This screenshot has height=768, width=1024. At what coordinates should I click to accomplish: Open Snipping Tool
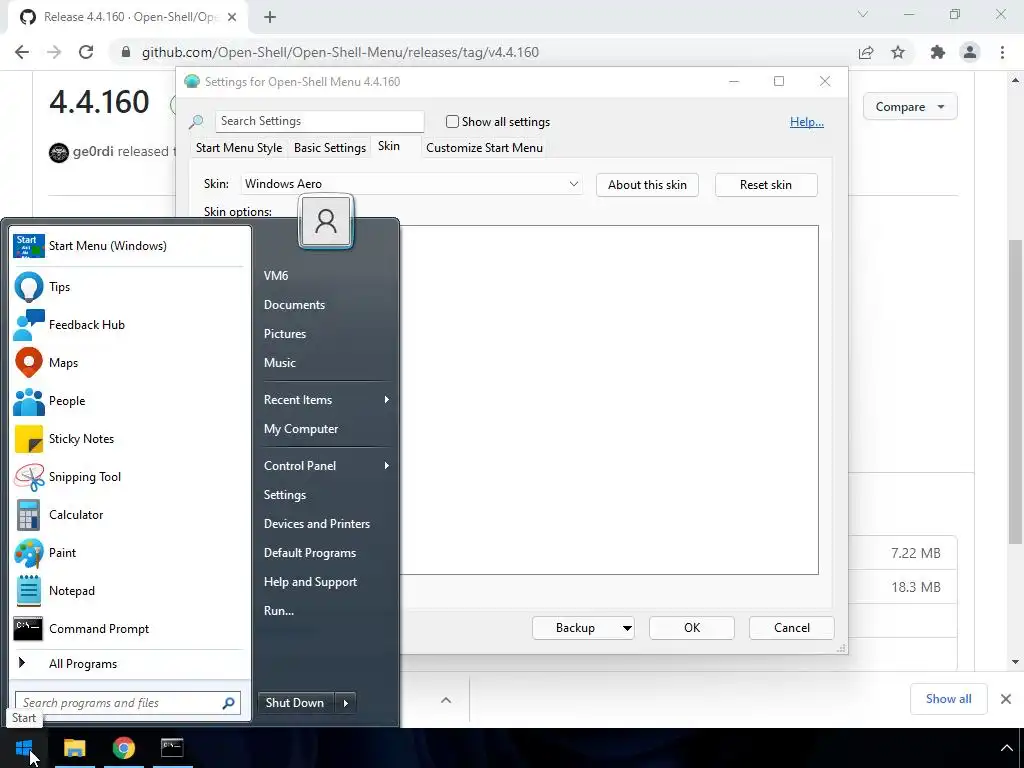click(x=129, y=477)
